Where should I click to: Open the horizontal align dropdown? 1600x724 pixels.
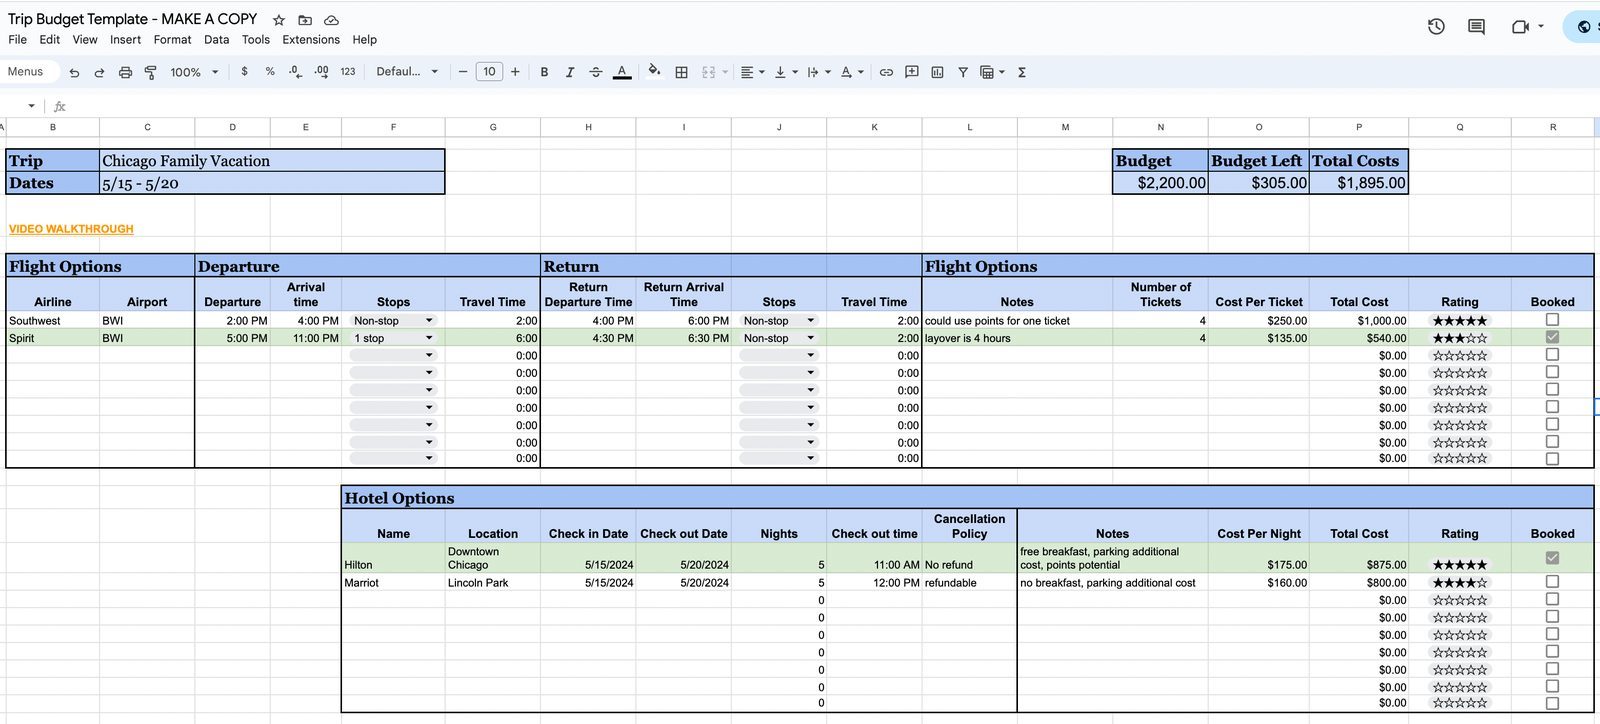(752, 72)
